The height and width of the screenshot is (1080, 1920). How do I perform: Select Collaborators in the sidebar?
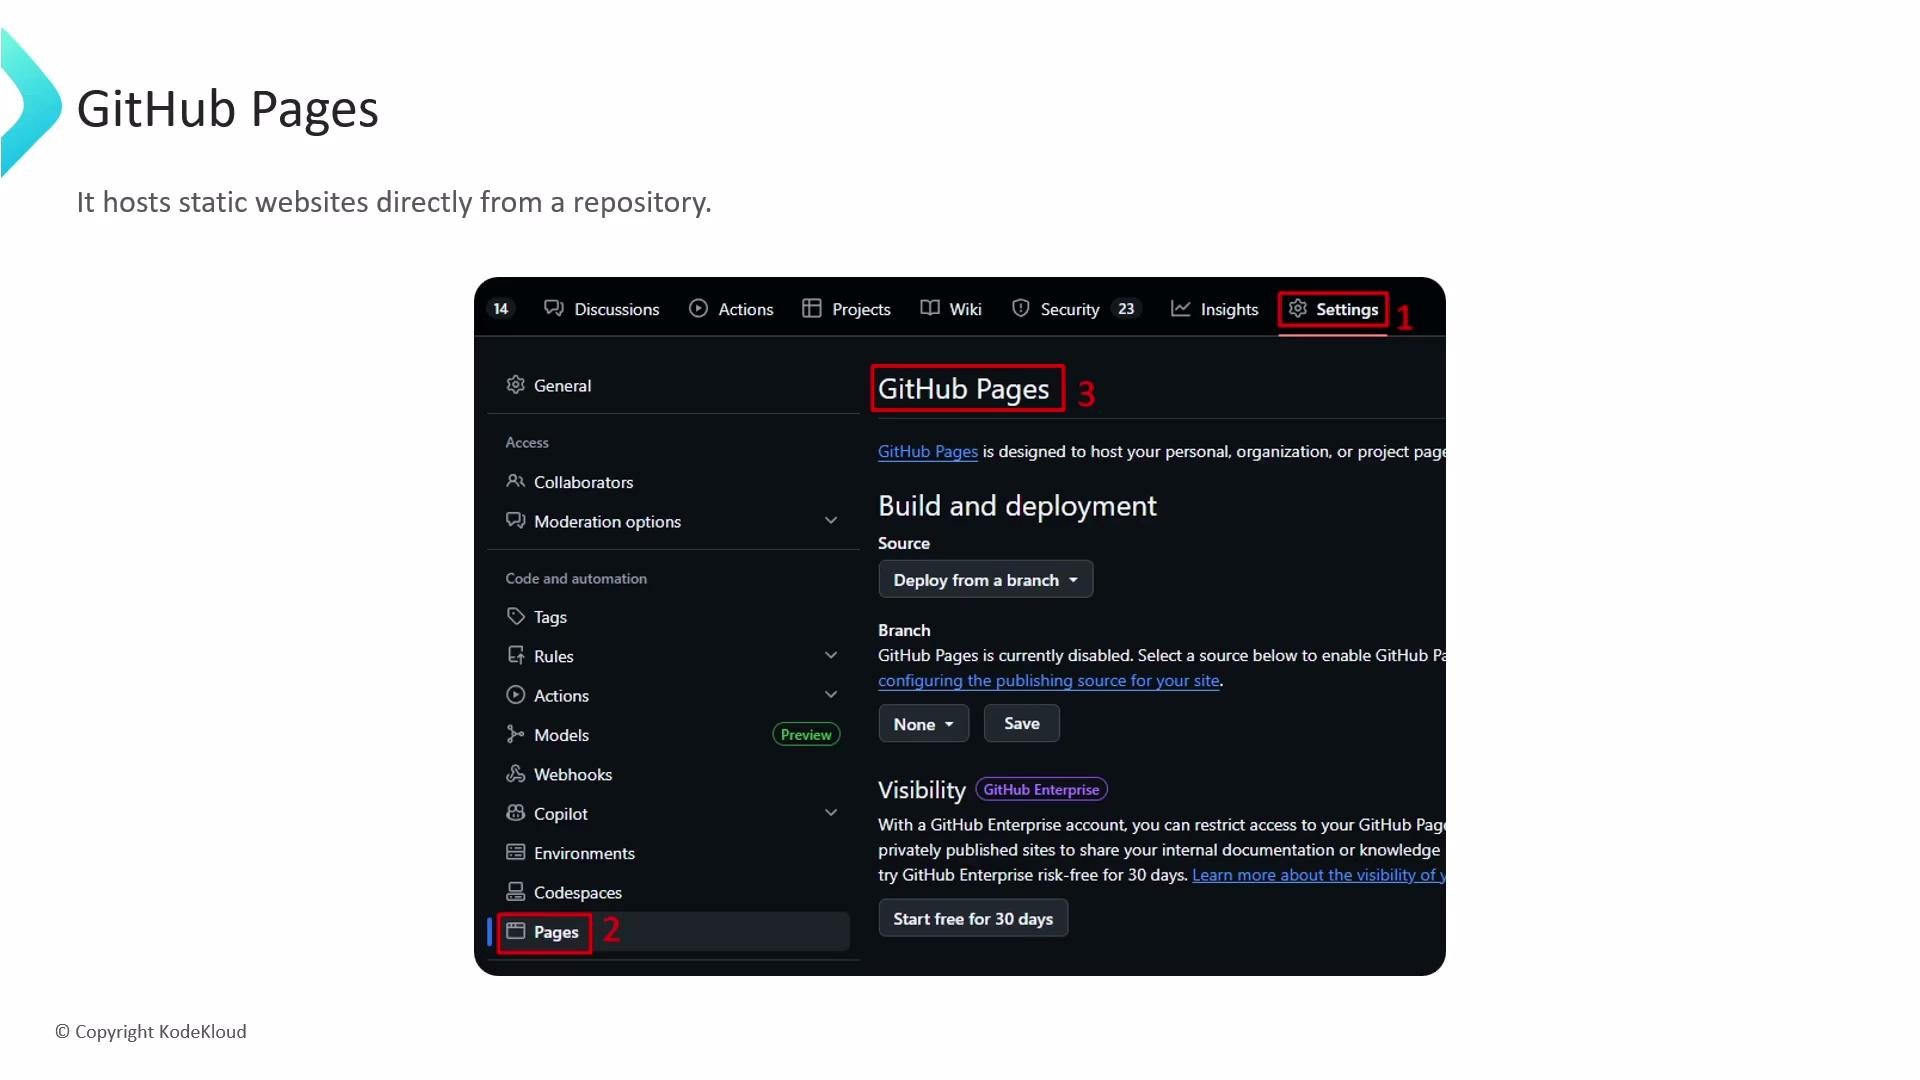[672, 482]
